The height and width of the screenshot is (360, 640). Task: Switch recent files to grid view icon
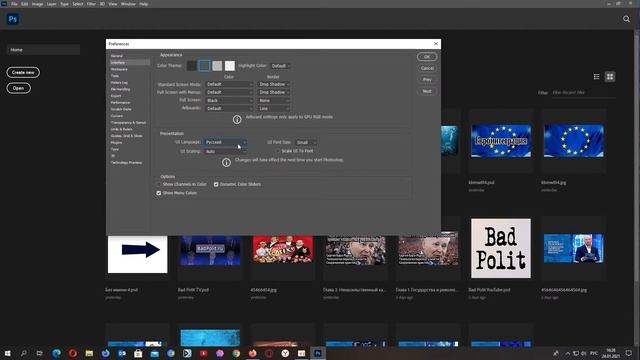(610, 77)
